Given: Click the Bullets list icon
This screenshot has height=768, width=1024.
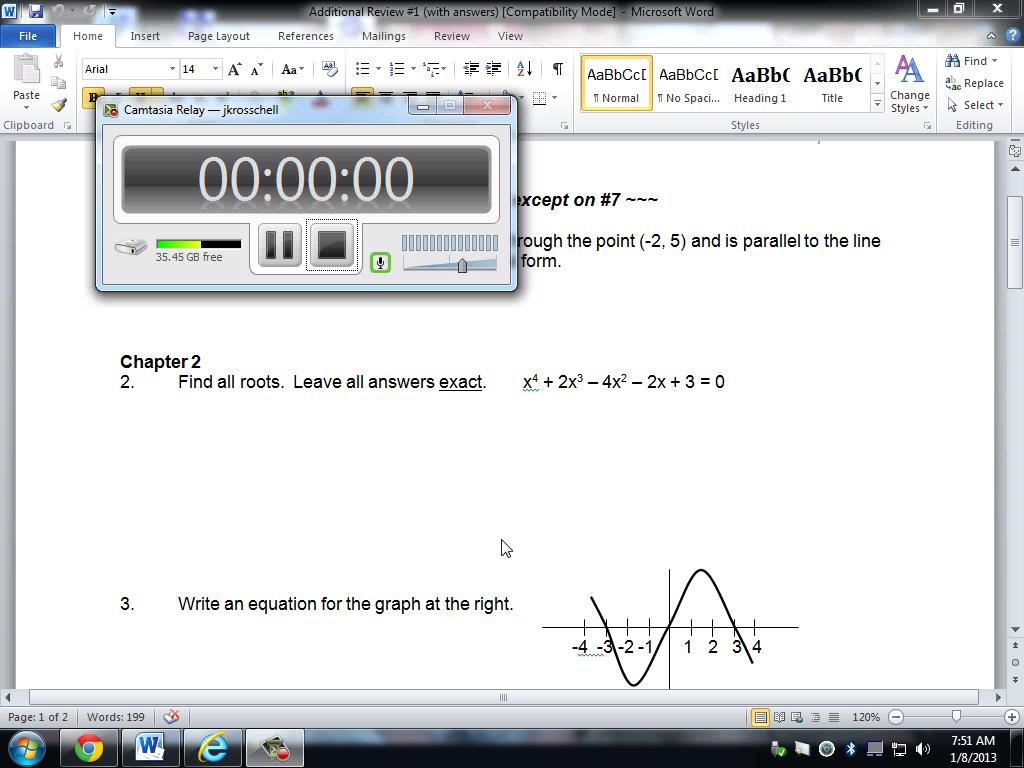Looking at the screenshot, I should coord(362,69).
